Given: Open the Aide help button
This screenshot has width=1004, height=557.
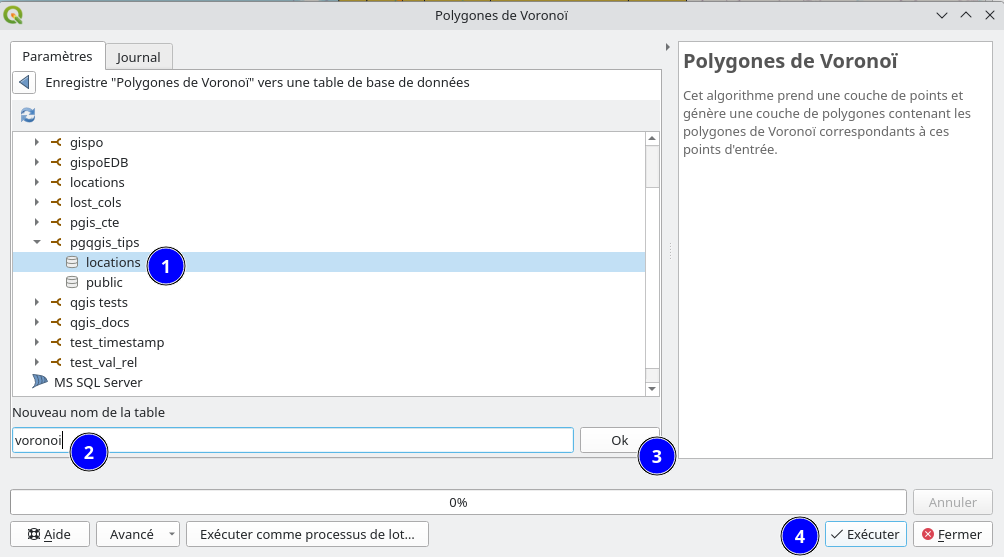Looking at the screenshot, I should tap(50, 534).
